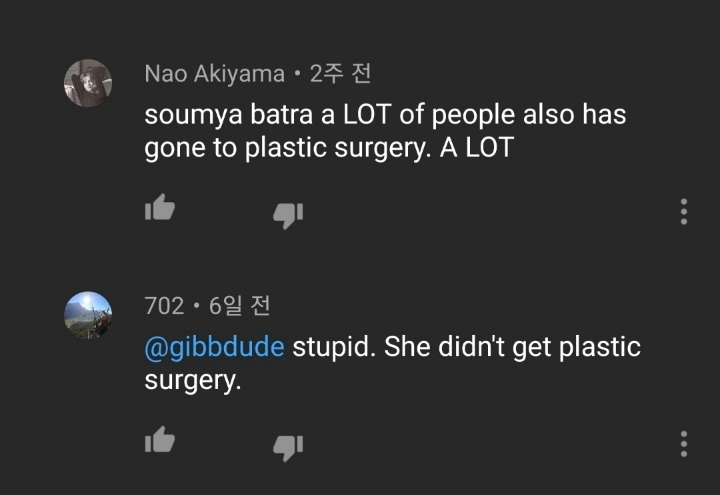Open the 702 username link
This screenshot has height=495, width=720.
[164, 306]
